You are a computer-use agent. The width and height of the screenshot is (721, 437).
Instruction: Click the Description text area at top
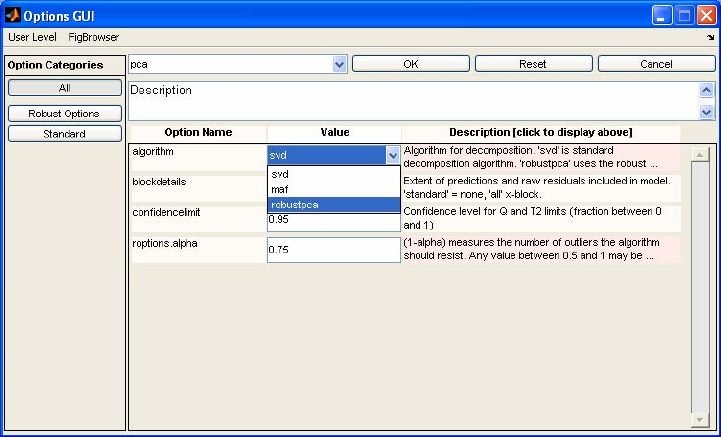(x=414, y=101)
